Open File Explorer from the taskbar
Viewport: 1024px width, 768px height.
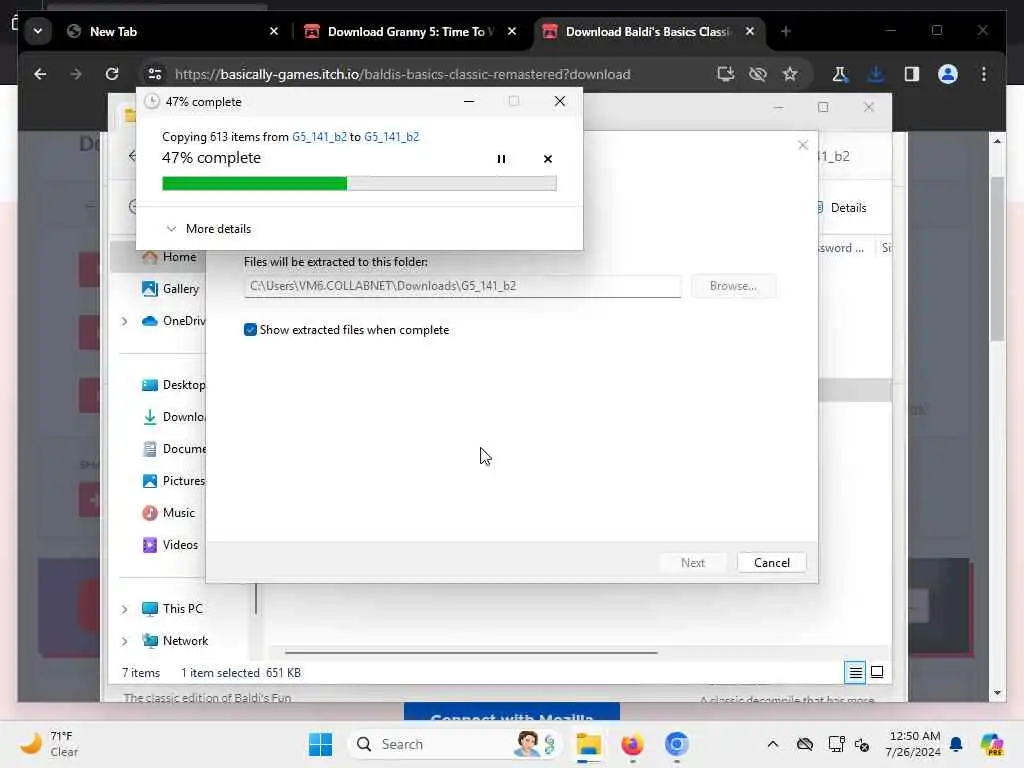pos(588,744)
